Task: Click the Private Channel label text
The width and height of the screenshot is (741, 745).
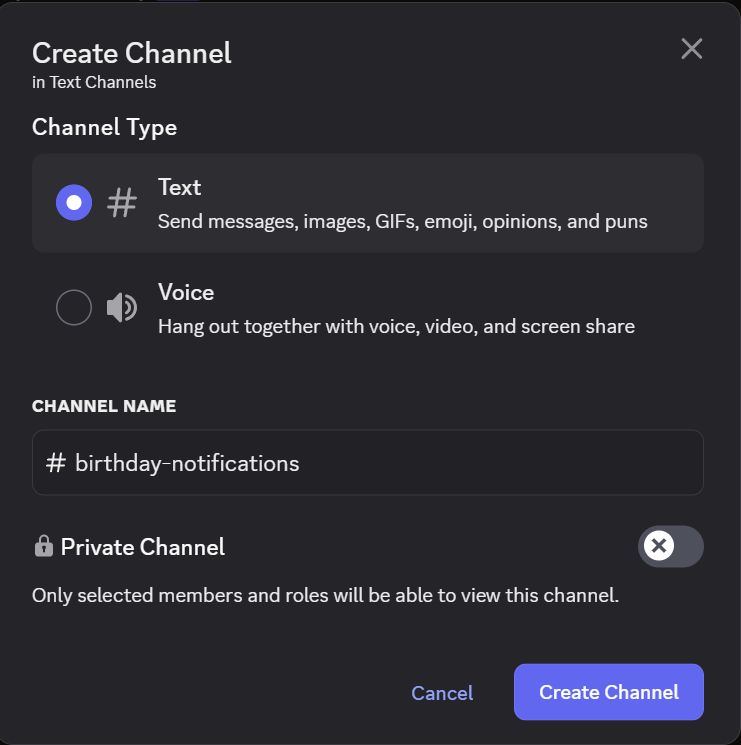Action: pyautogui.click(x=143, y=547)
